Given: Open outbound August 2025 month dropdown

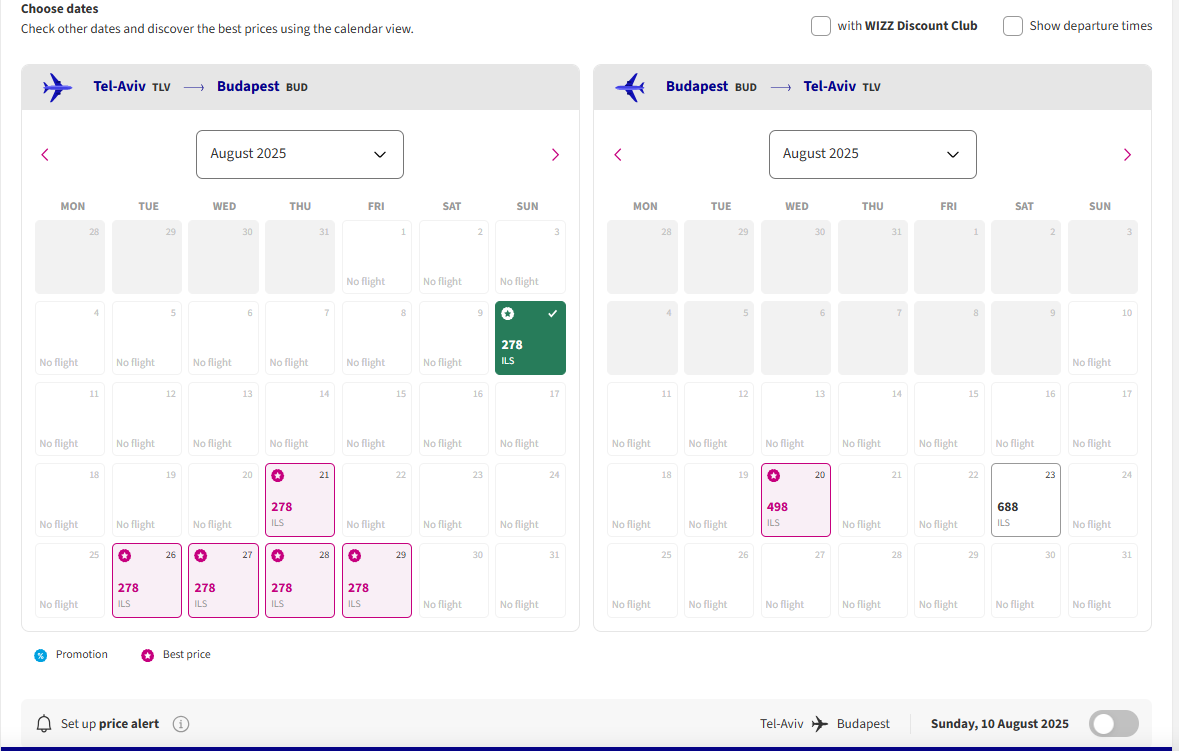Looking at the screenshot, I should (x=299, y=154).
